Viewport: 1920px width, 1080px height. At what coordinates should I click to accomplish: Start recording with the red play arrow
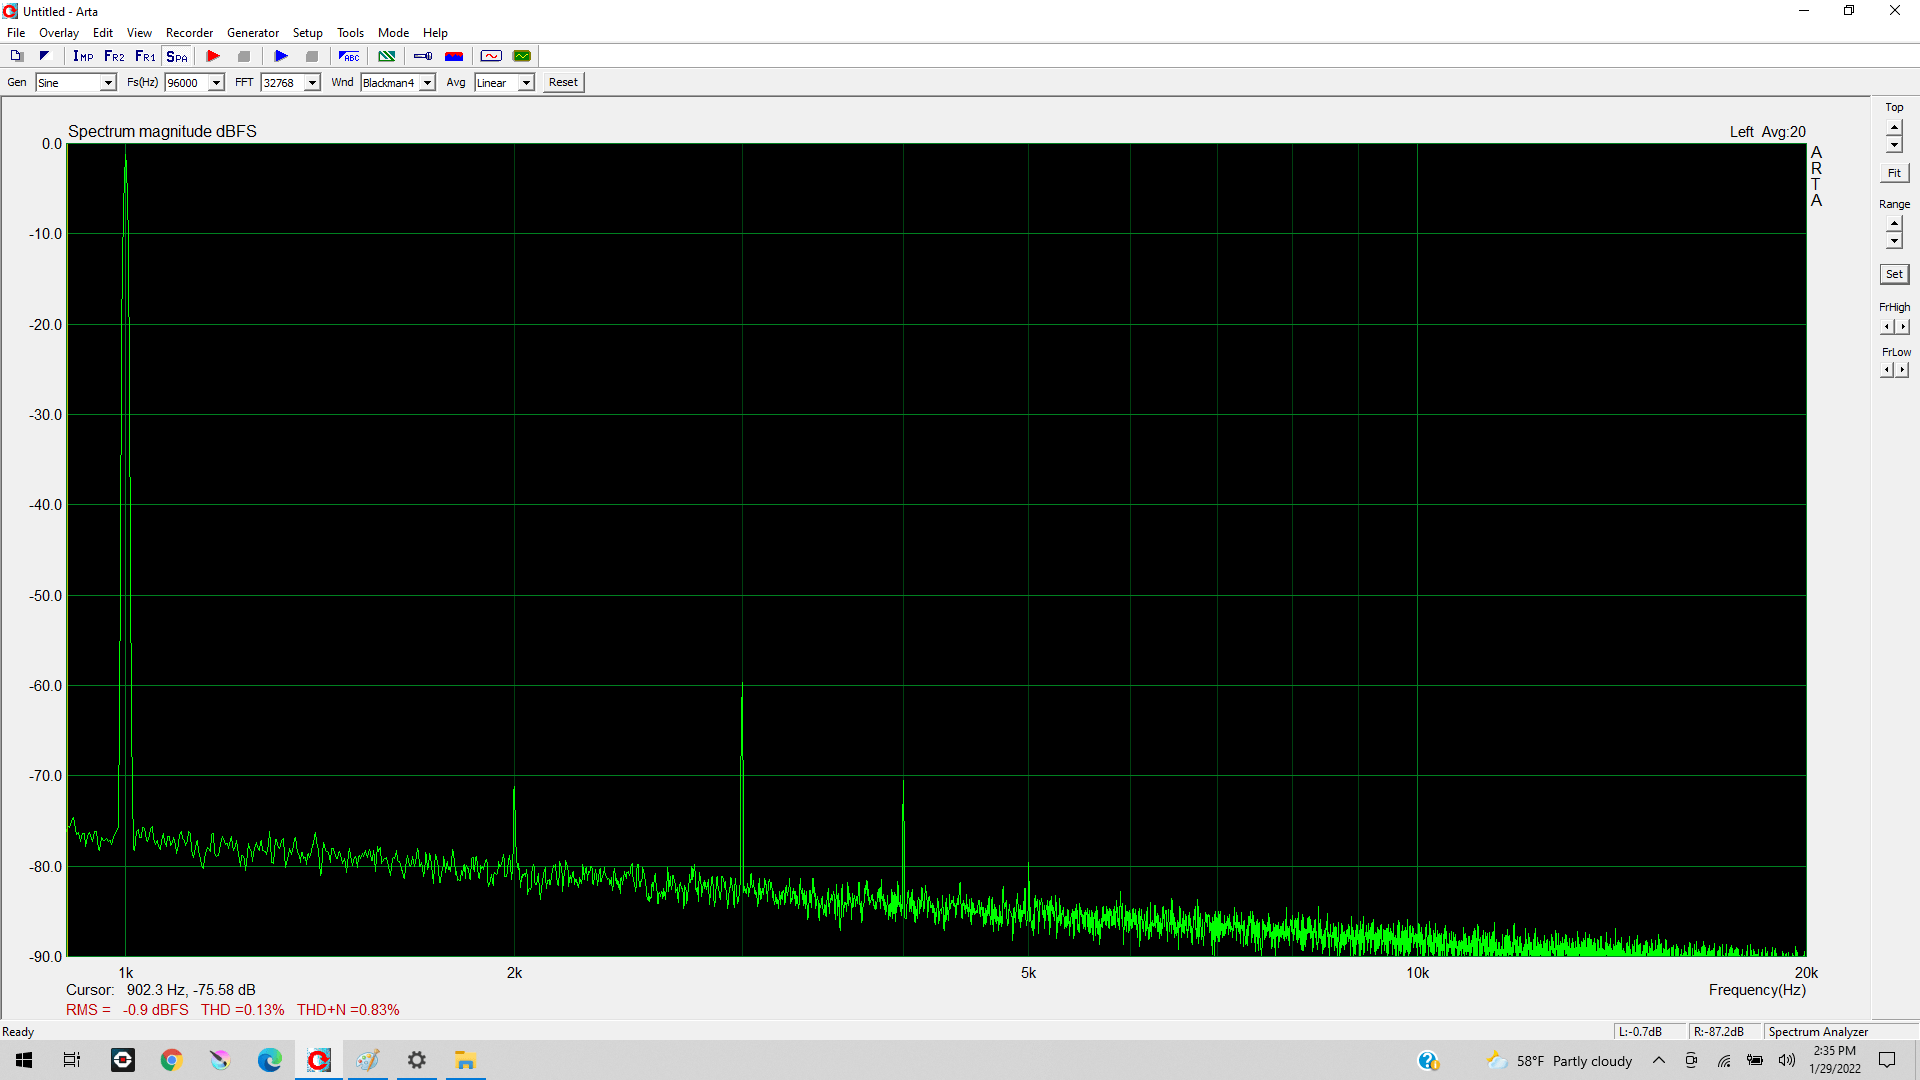213,56
